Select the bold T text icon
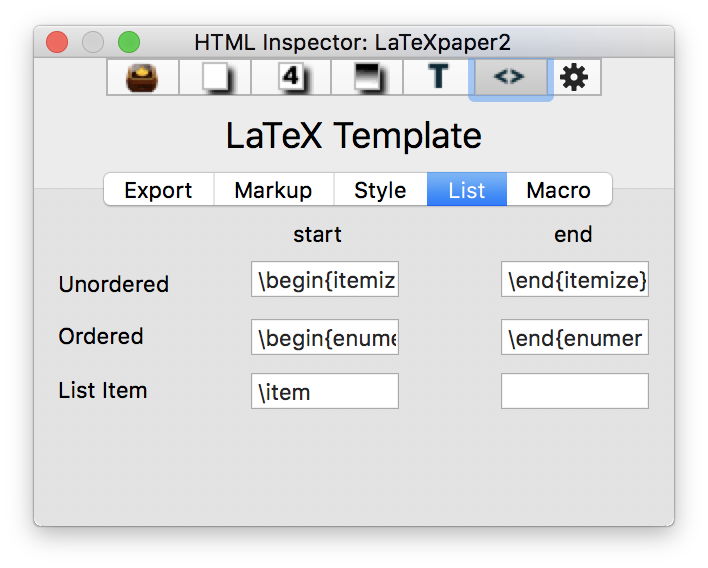The width and height of the screenshot is (708, 568). pos(438,78)
